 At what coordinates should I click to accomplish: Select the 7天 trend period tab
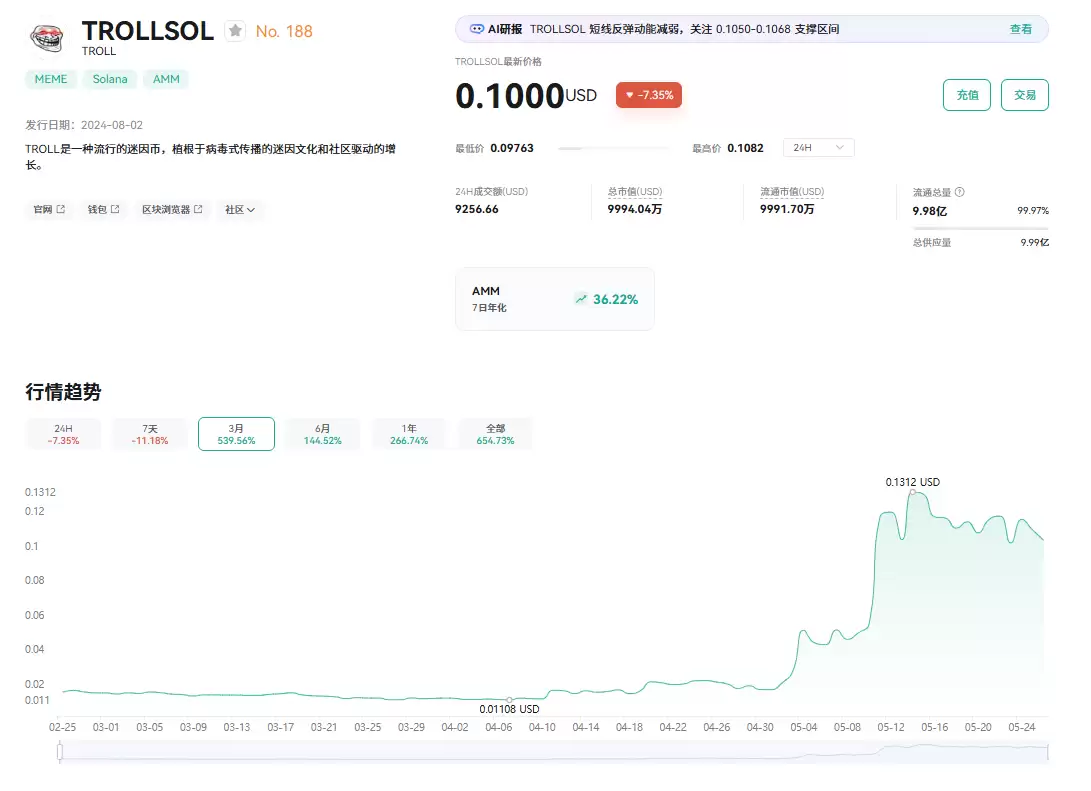[x=150, y=434]
